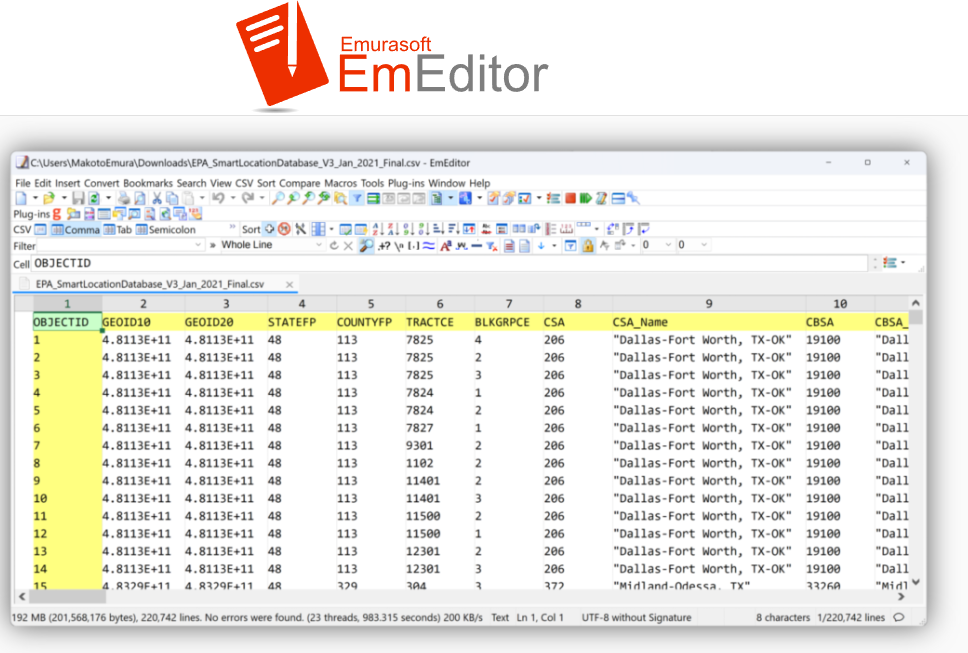Click 'Ln 1, Col 1' in status bar
Screen dimensions: 968x653
tap(540, 617)
